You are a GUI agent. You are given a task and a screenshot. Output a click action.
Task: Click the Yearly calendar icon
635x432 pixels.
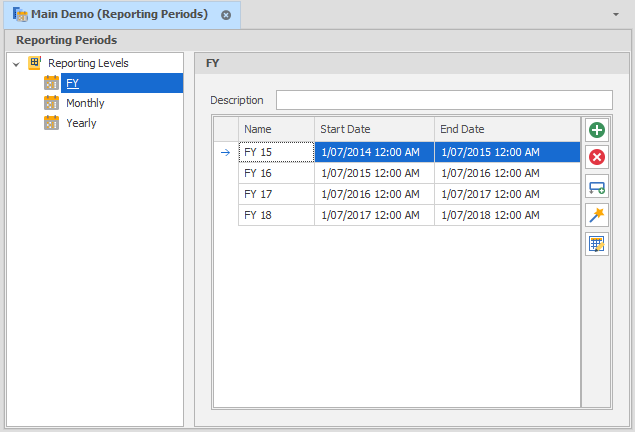pos(52,123)
